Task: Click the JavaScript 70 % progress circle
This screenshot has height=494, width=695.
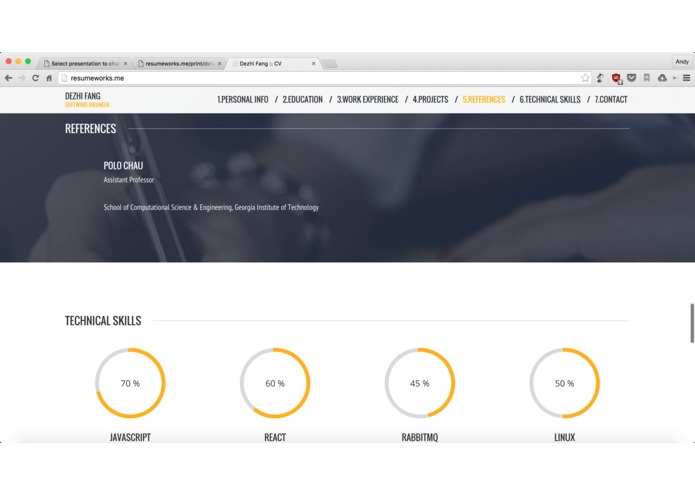Action: pyautogui.click(x=130, y=383)
